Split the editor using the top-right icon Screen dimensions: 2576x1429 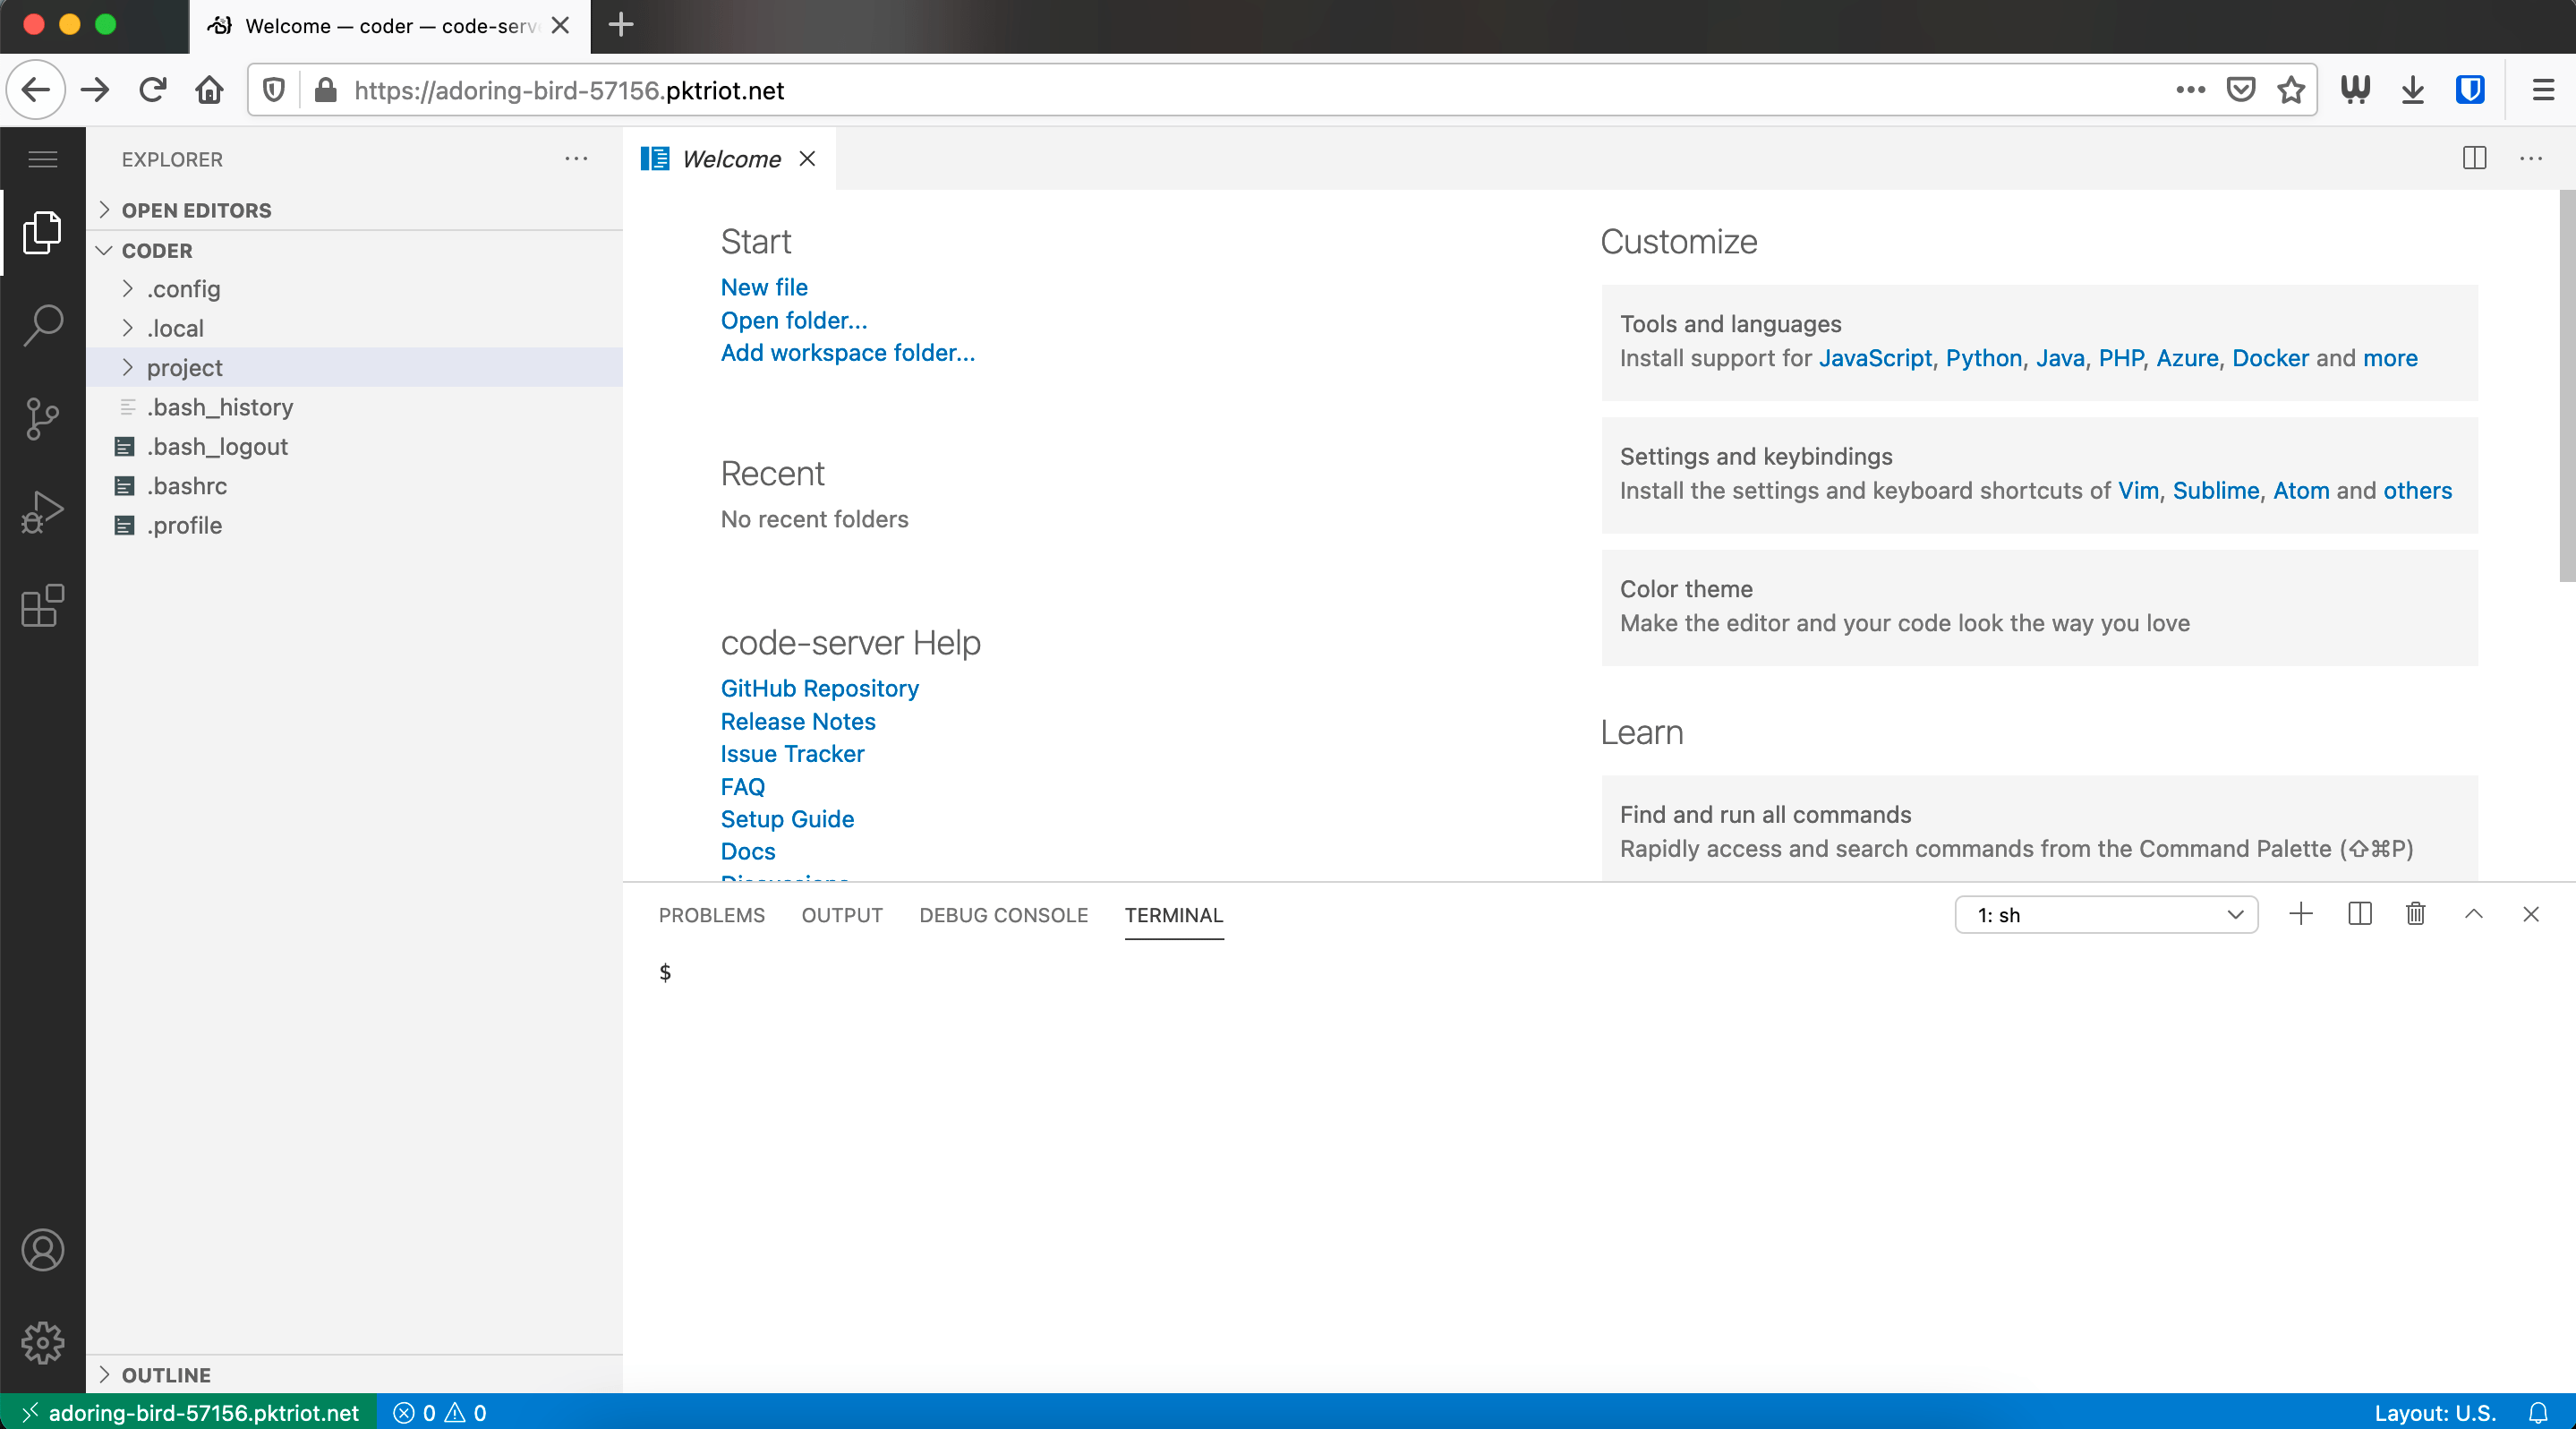point(2474,159)
